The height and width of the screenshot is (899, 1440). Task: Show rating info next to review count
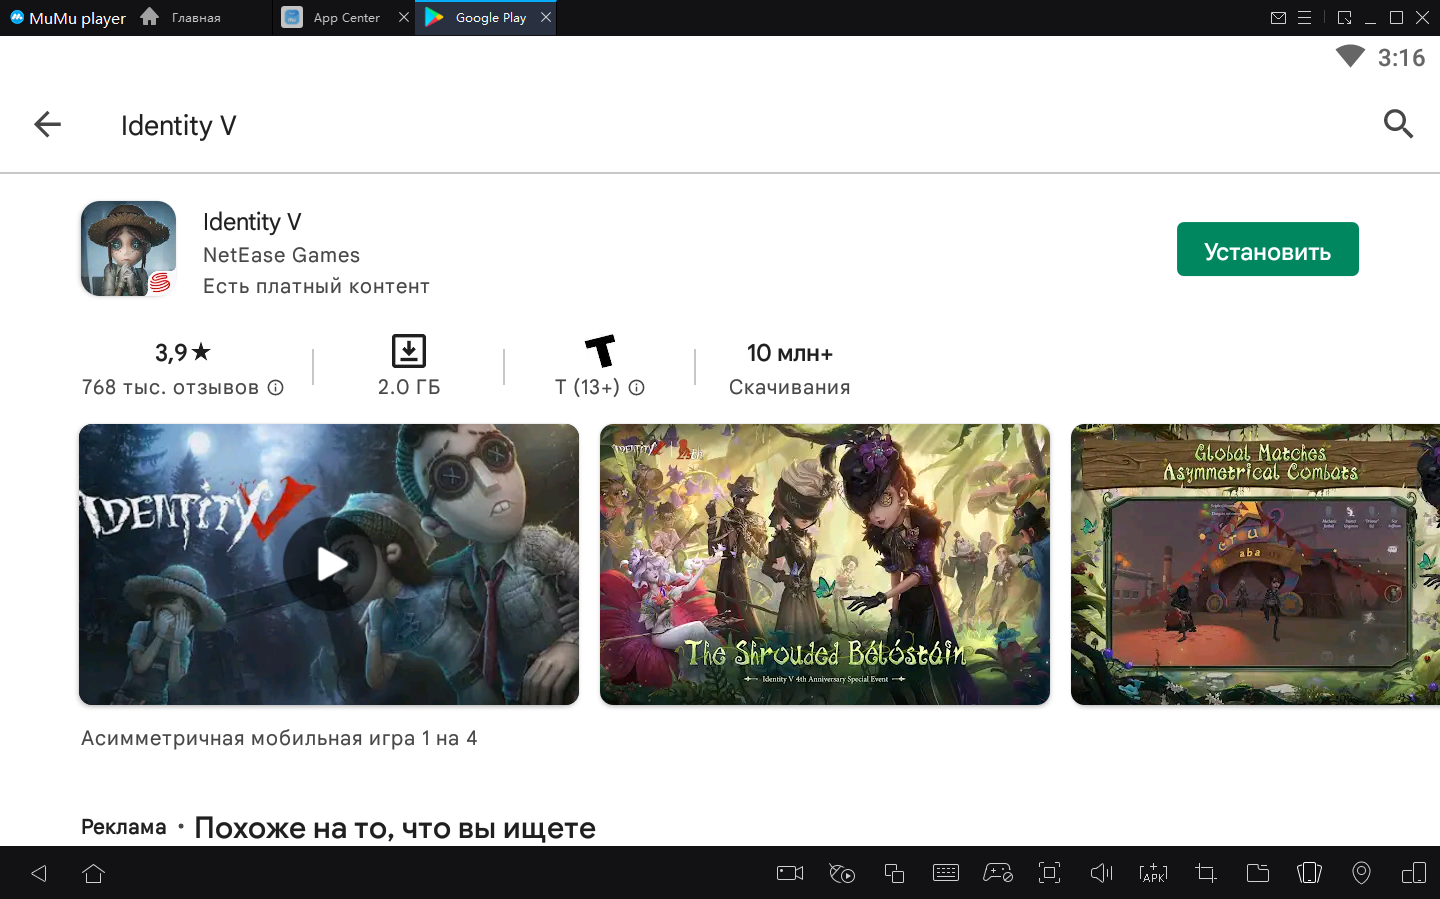click(276, 387)
